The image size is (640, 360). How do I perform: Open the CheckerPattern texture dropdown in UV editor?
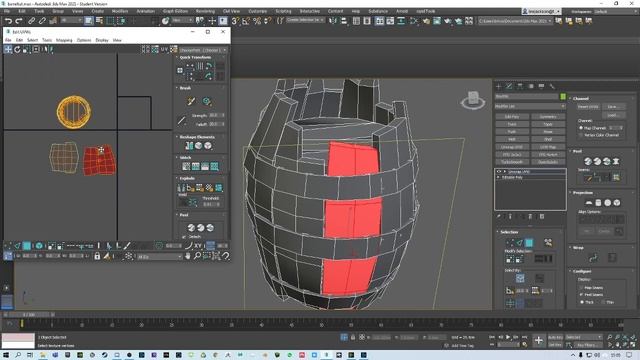[203, 50]
